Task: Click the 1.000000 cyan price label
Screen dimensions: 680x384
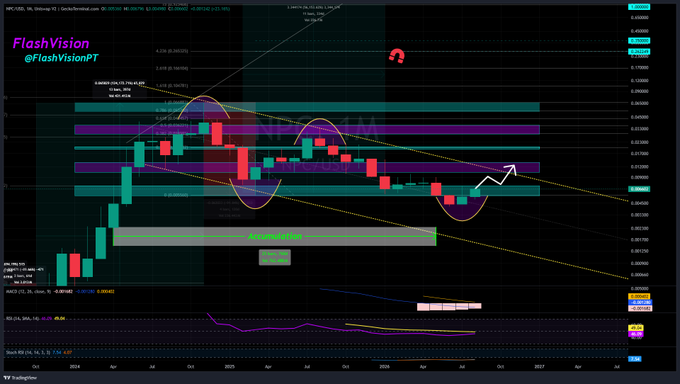Action: (x=639, y=7)
